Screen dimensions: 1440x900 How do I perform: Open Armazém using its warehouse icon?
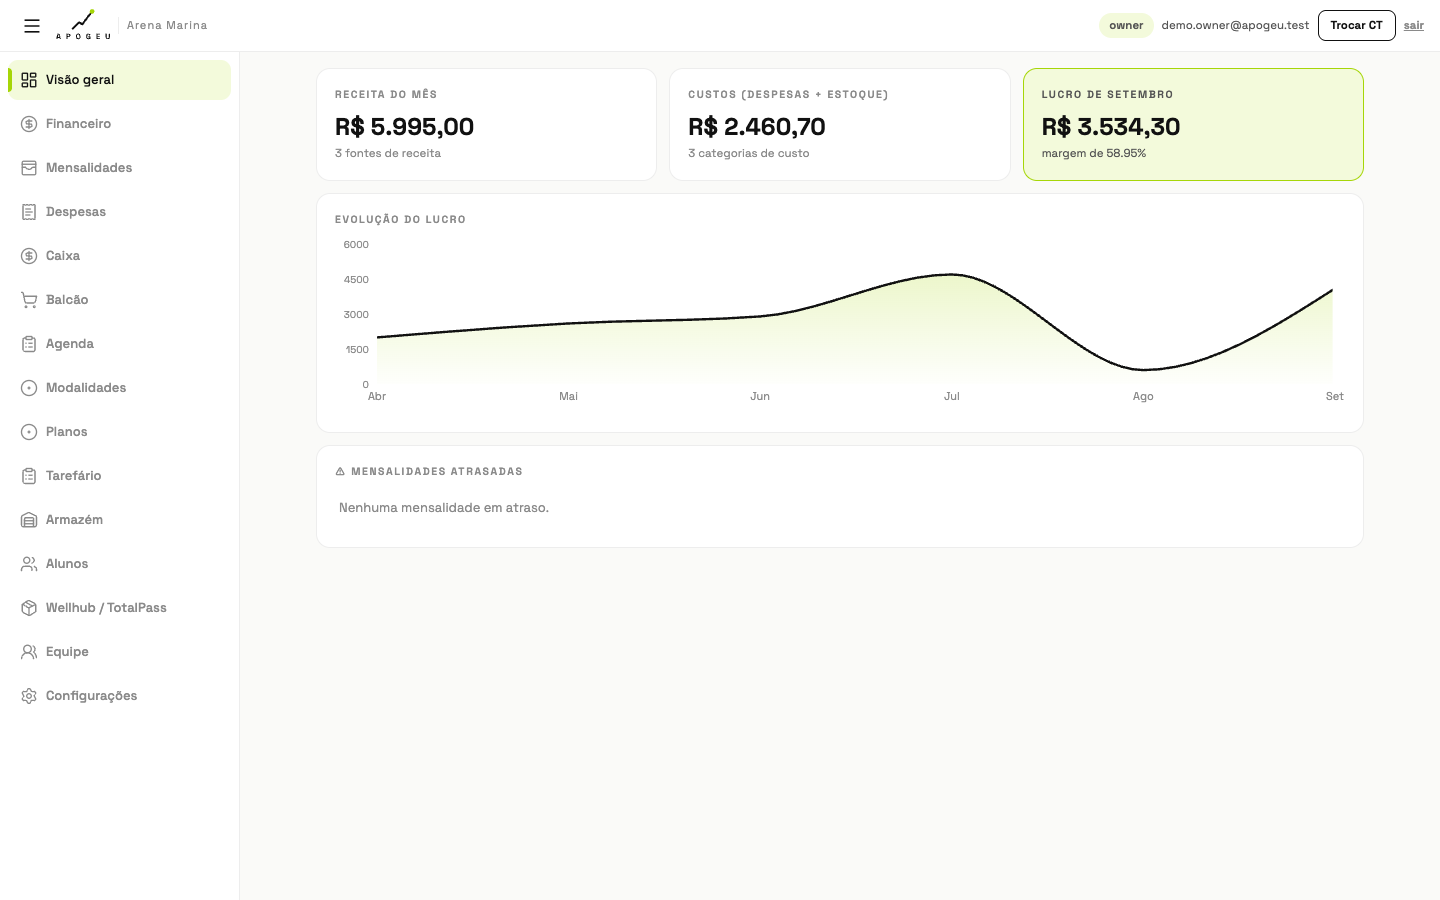tap(29, 520)
